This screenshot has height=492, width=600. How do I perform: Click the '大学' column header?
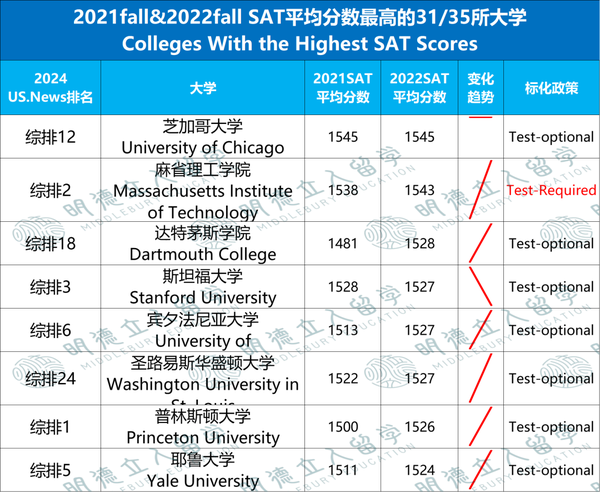point(203,88)
